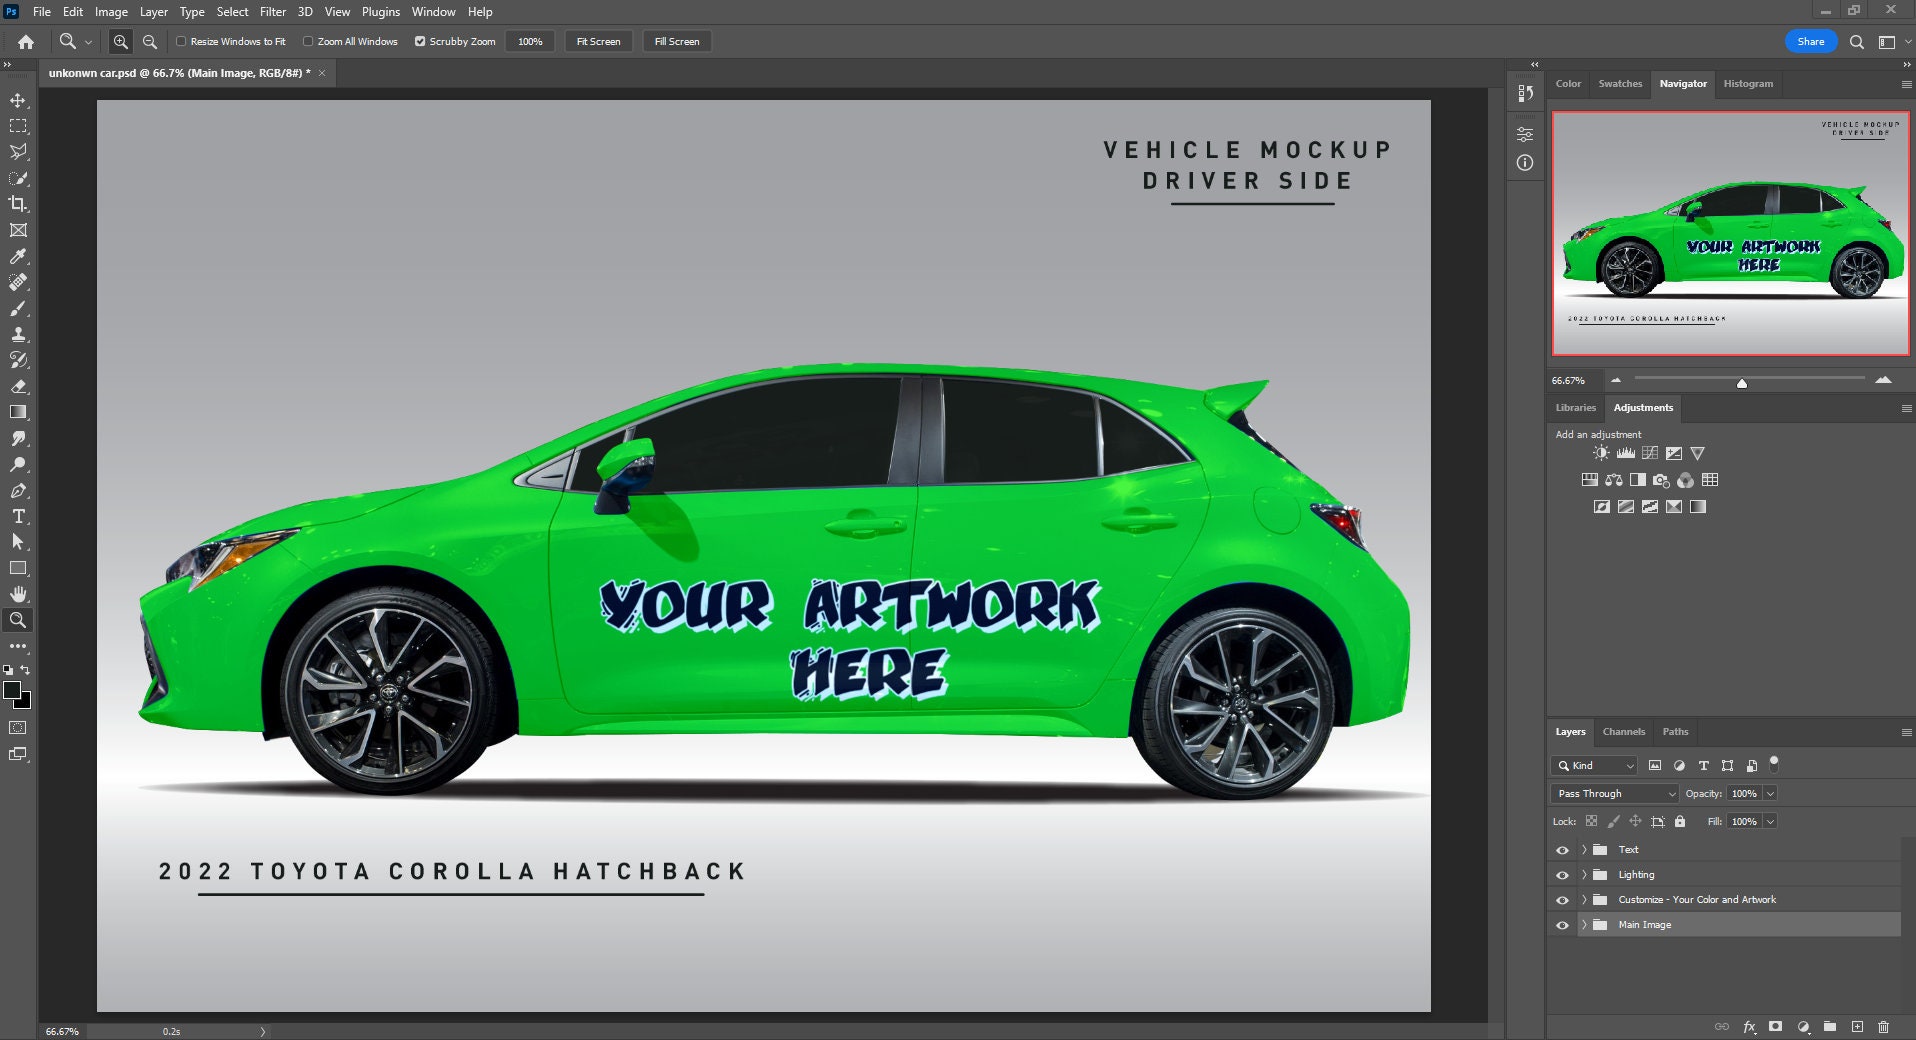Click the Navigator preview thumbnail
This screenshot has width=1916, height=1040.
[1730, 230]
